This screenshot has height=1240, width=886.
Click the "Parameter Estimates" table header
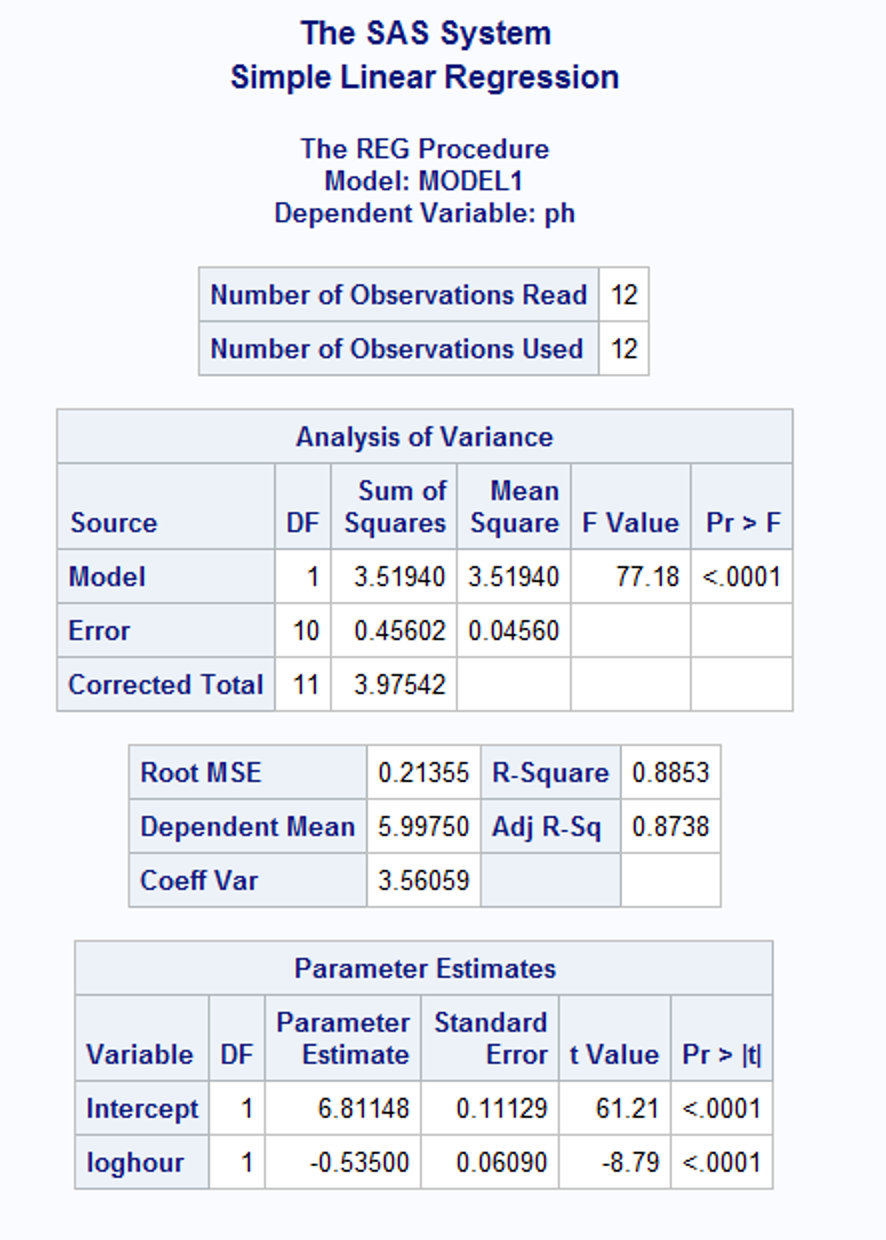coord(425,969)
